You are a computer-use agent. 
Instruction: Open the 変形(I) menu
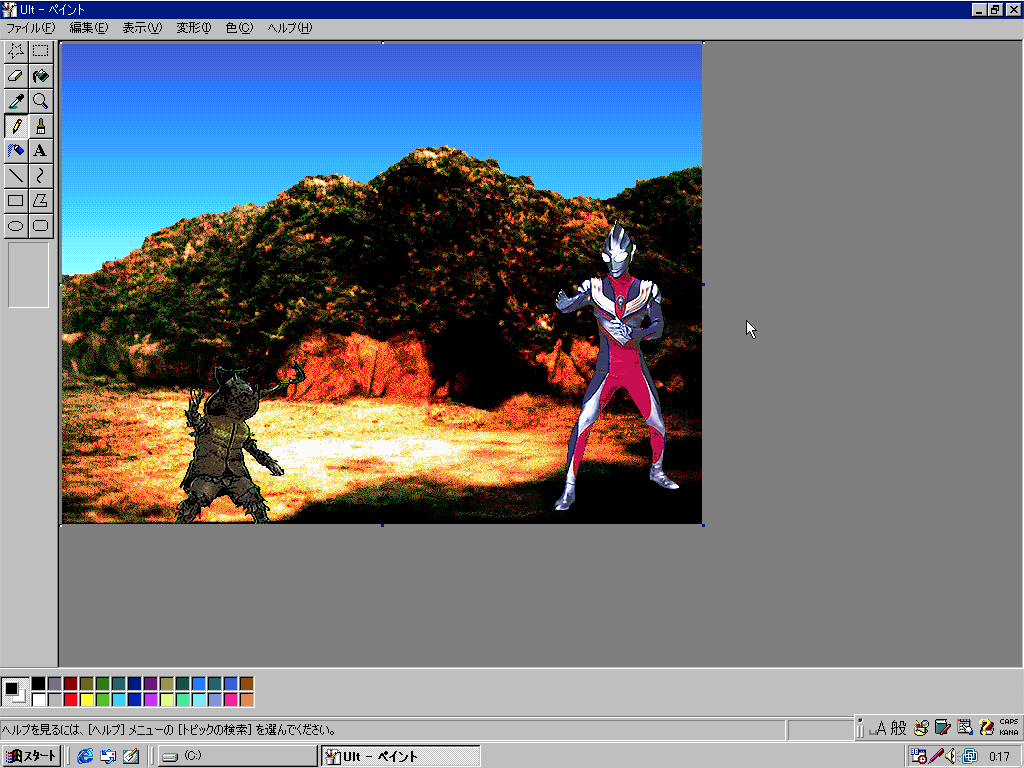[x=194, y=28]
